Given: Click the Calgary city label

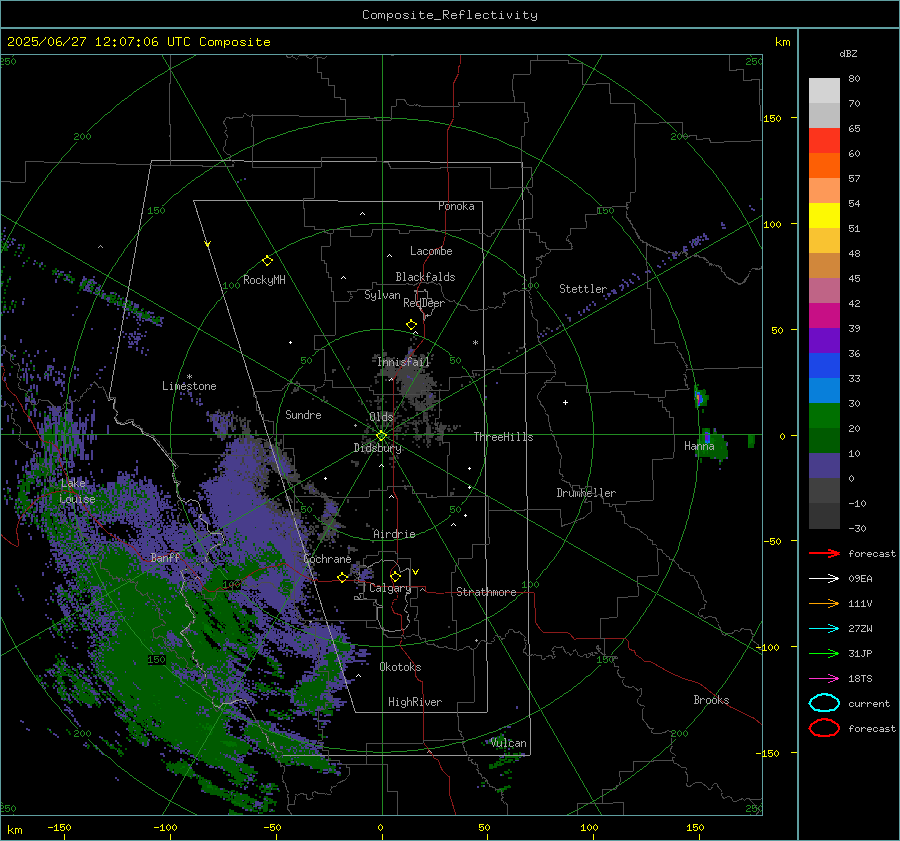Looking at the screenshot, I should coord(390,588).
